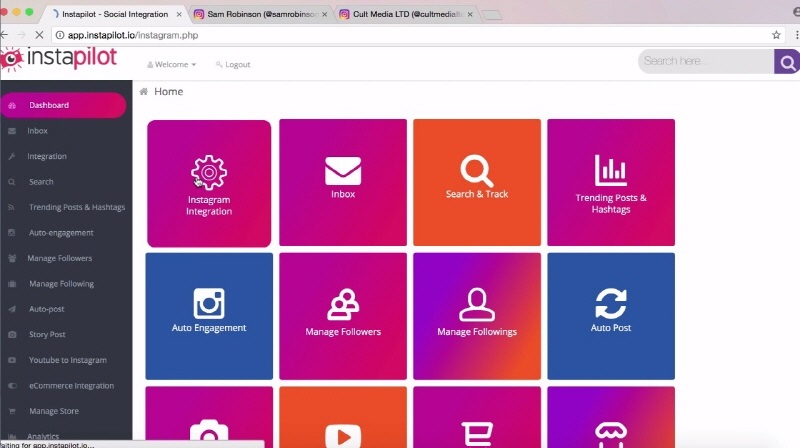Open a new browser tab

click(492, 15)
